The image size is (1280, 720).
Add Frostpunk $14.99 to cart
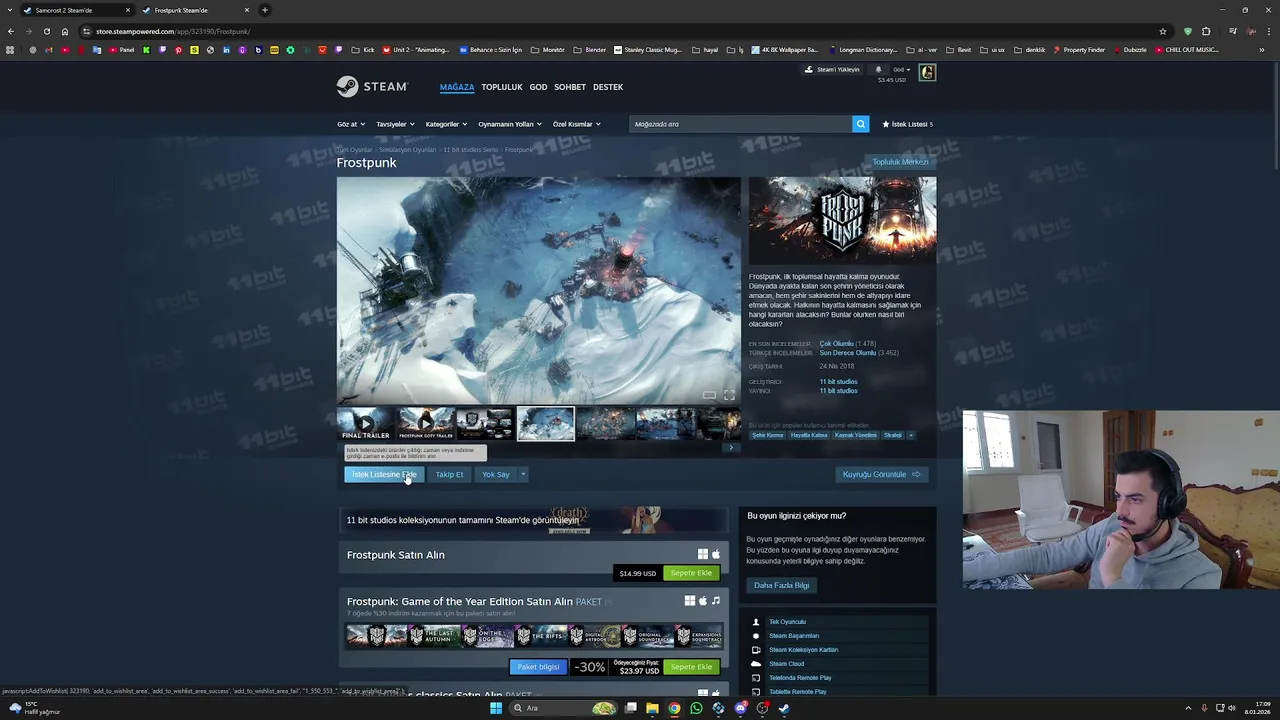pos(691,573)
